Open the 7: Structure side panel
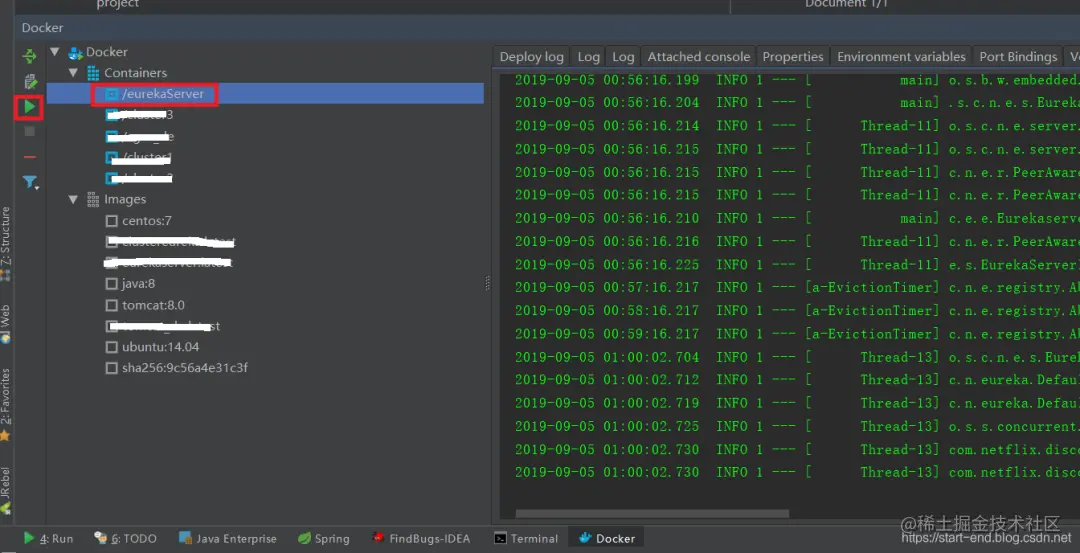 6,243
